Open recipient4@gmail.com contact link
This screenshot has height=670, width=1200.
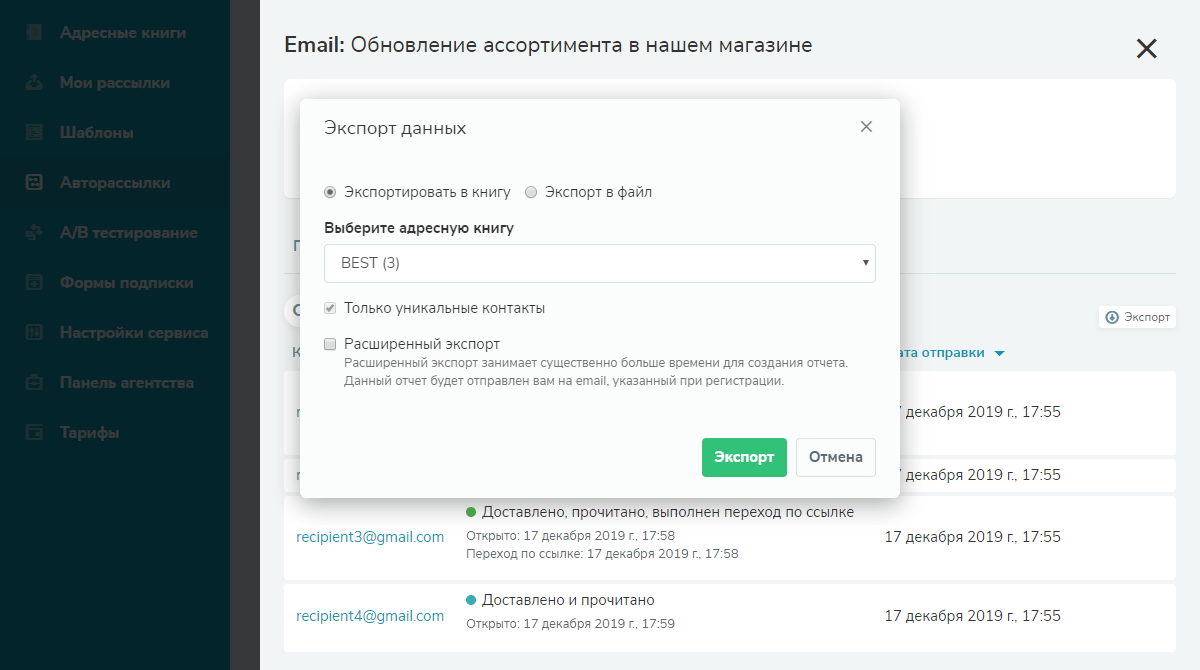(370, 616)
